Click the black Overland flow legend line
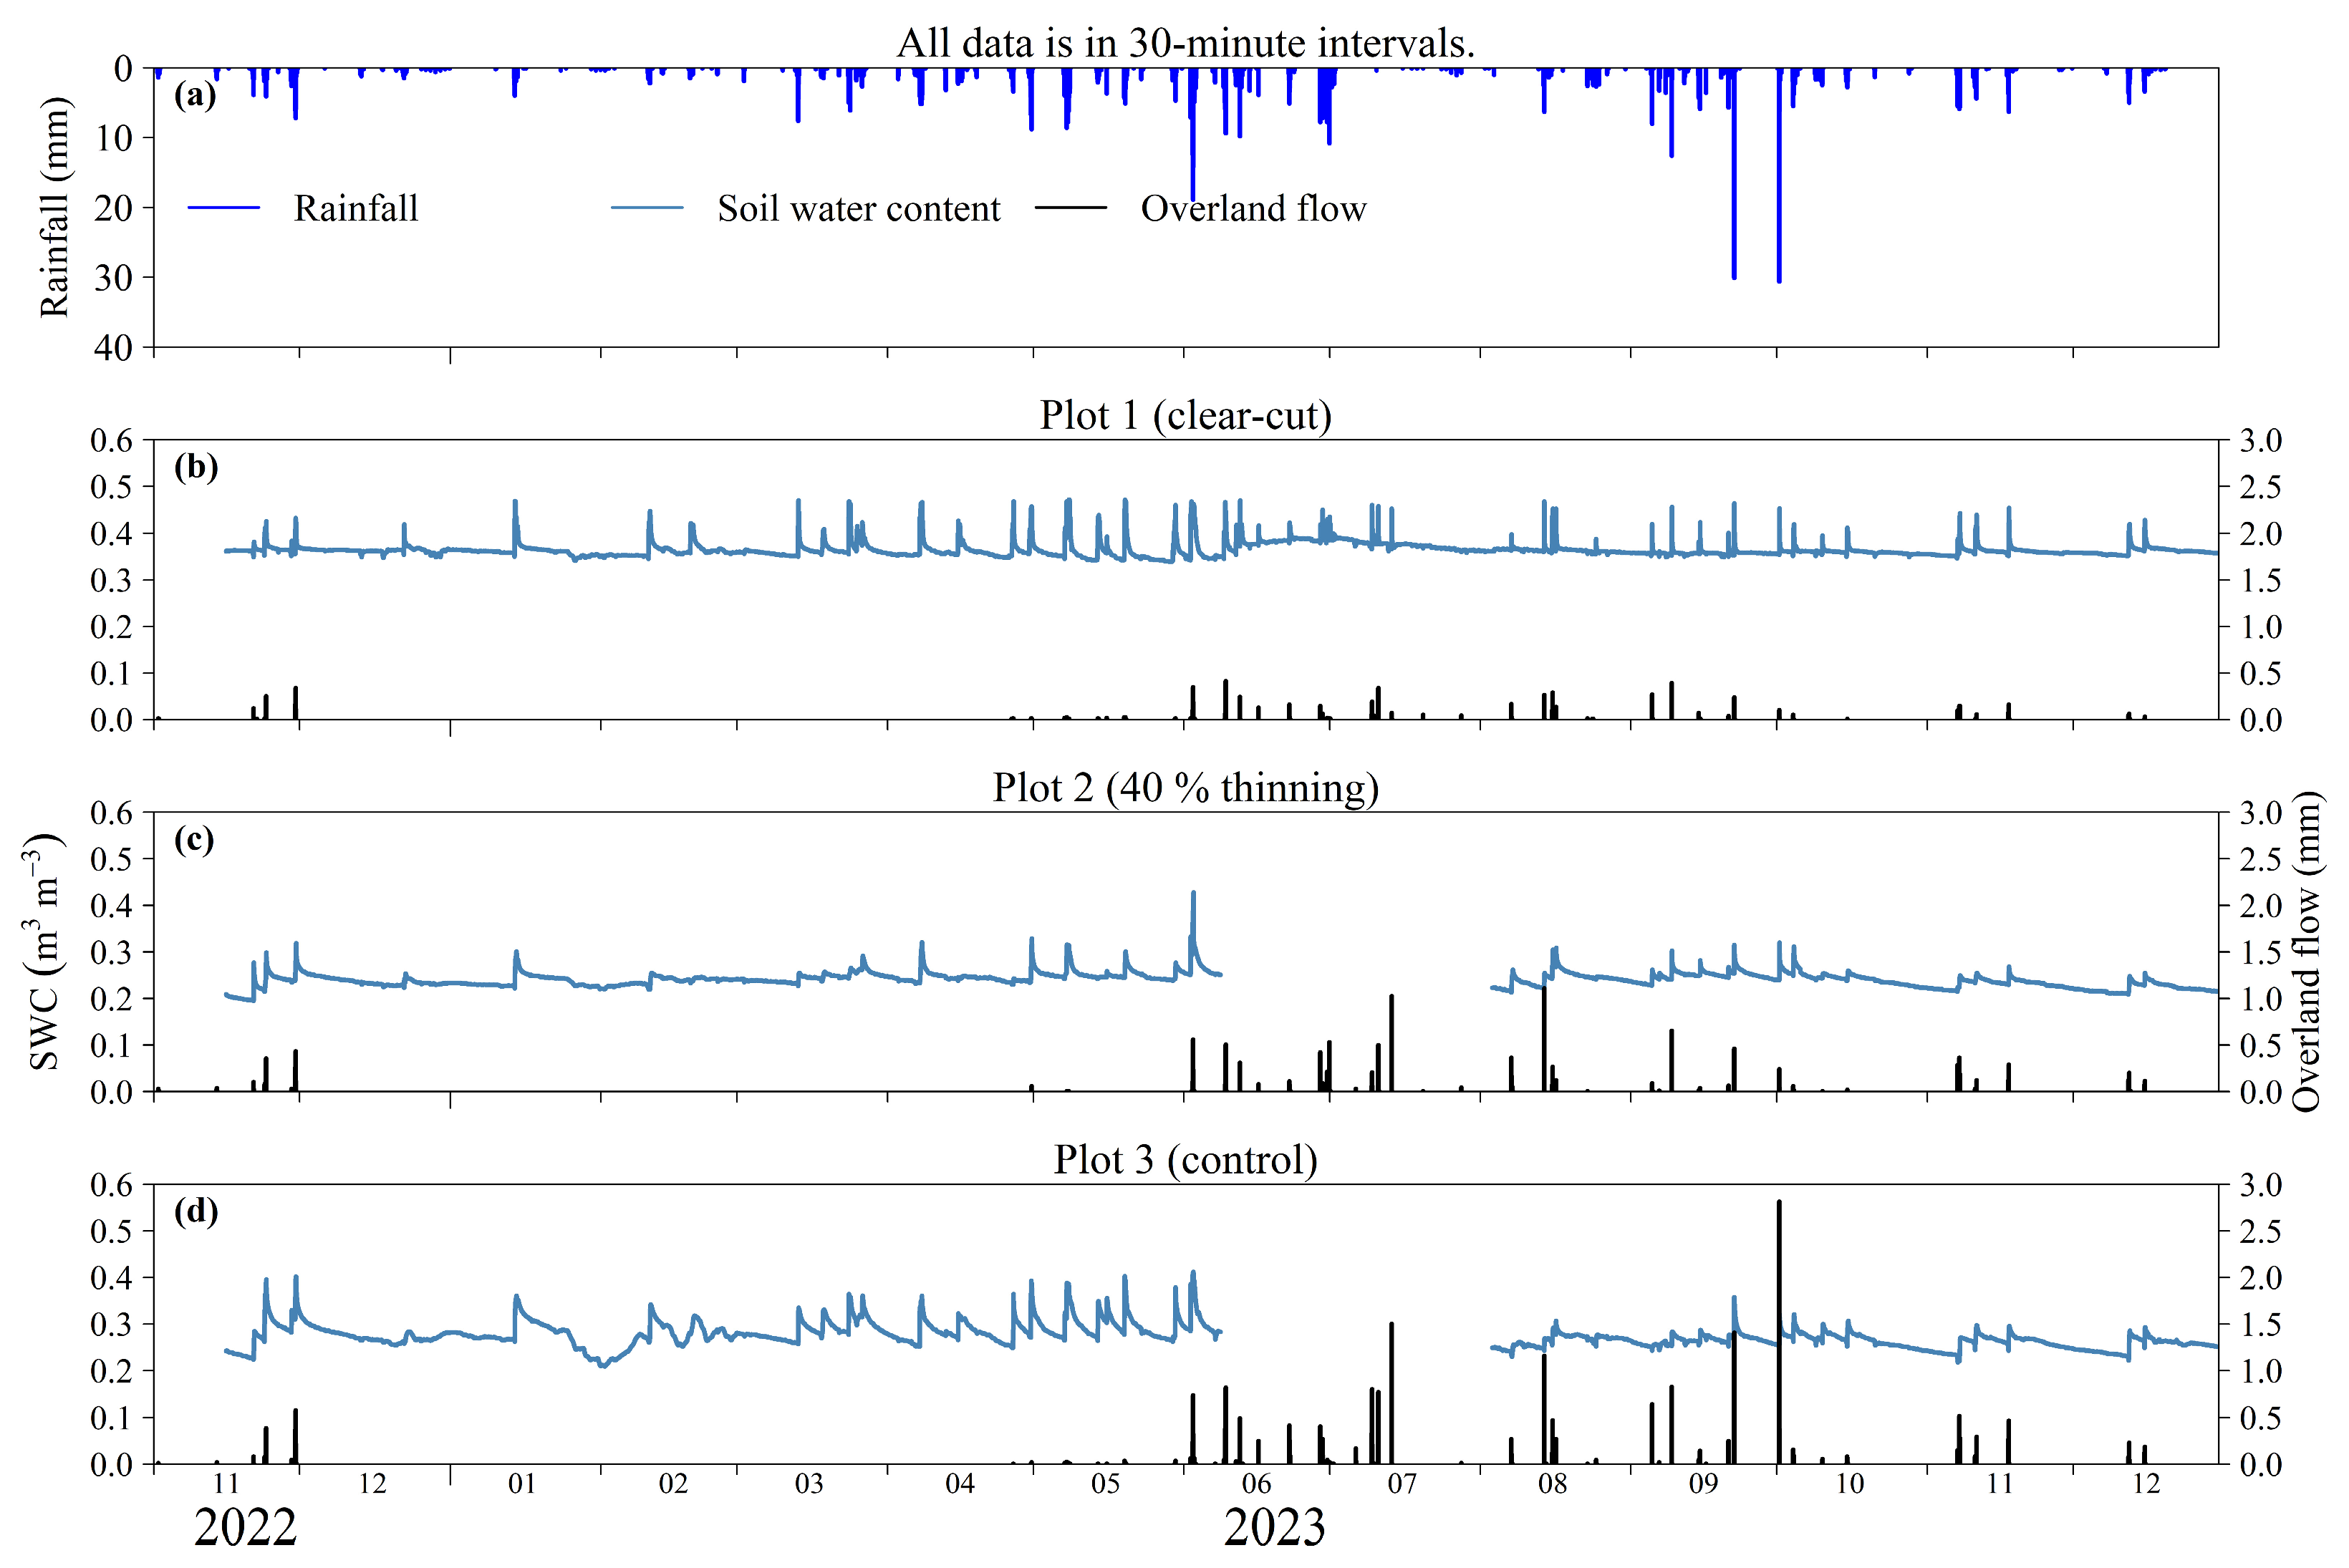This screenshot has height=1568, width=2349. (1070, 208)
